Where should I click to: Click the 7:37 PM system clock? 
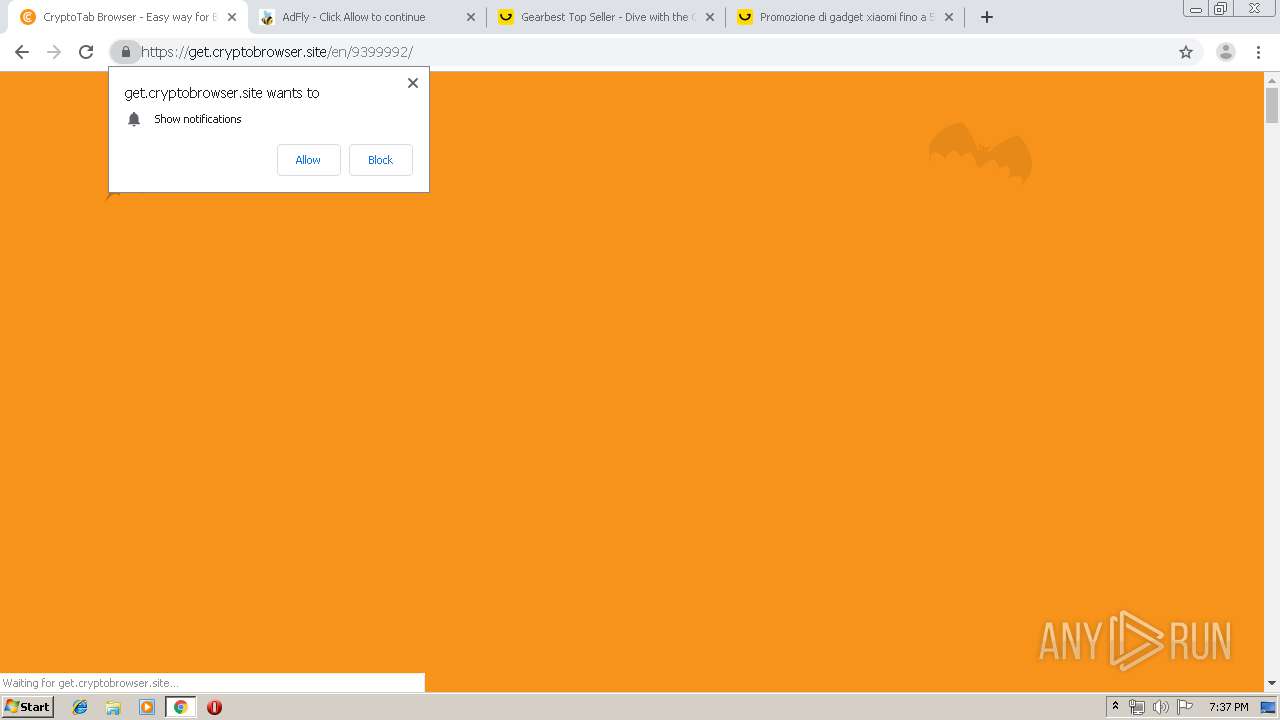(1229, 707)
